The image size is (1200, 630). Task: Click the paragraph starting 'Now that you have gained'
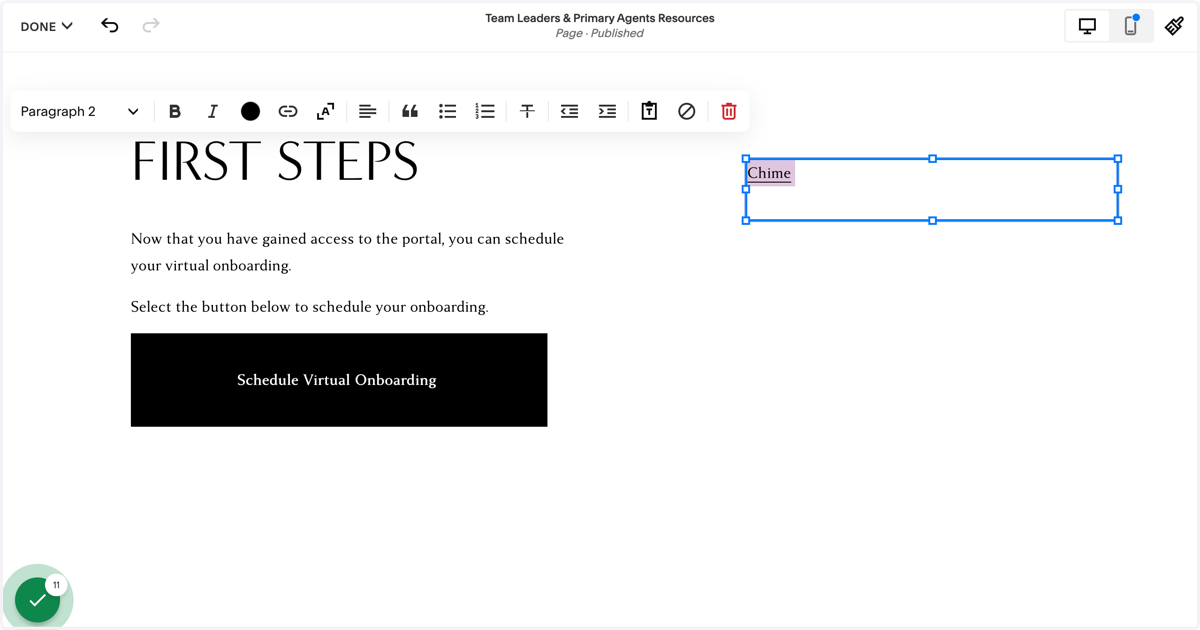[x=347, y=252]
